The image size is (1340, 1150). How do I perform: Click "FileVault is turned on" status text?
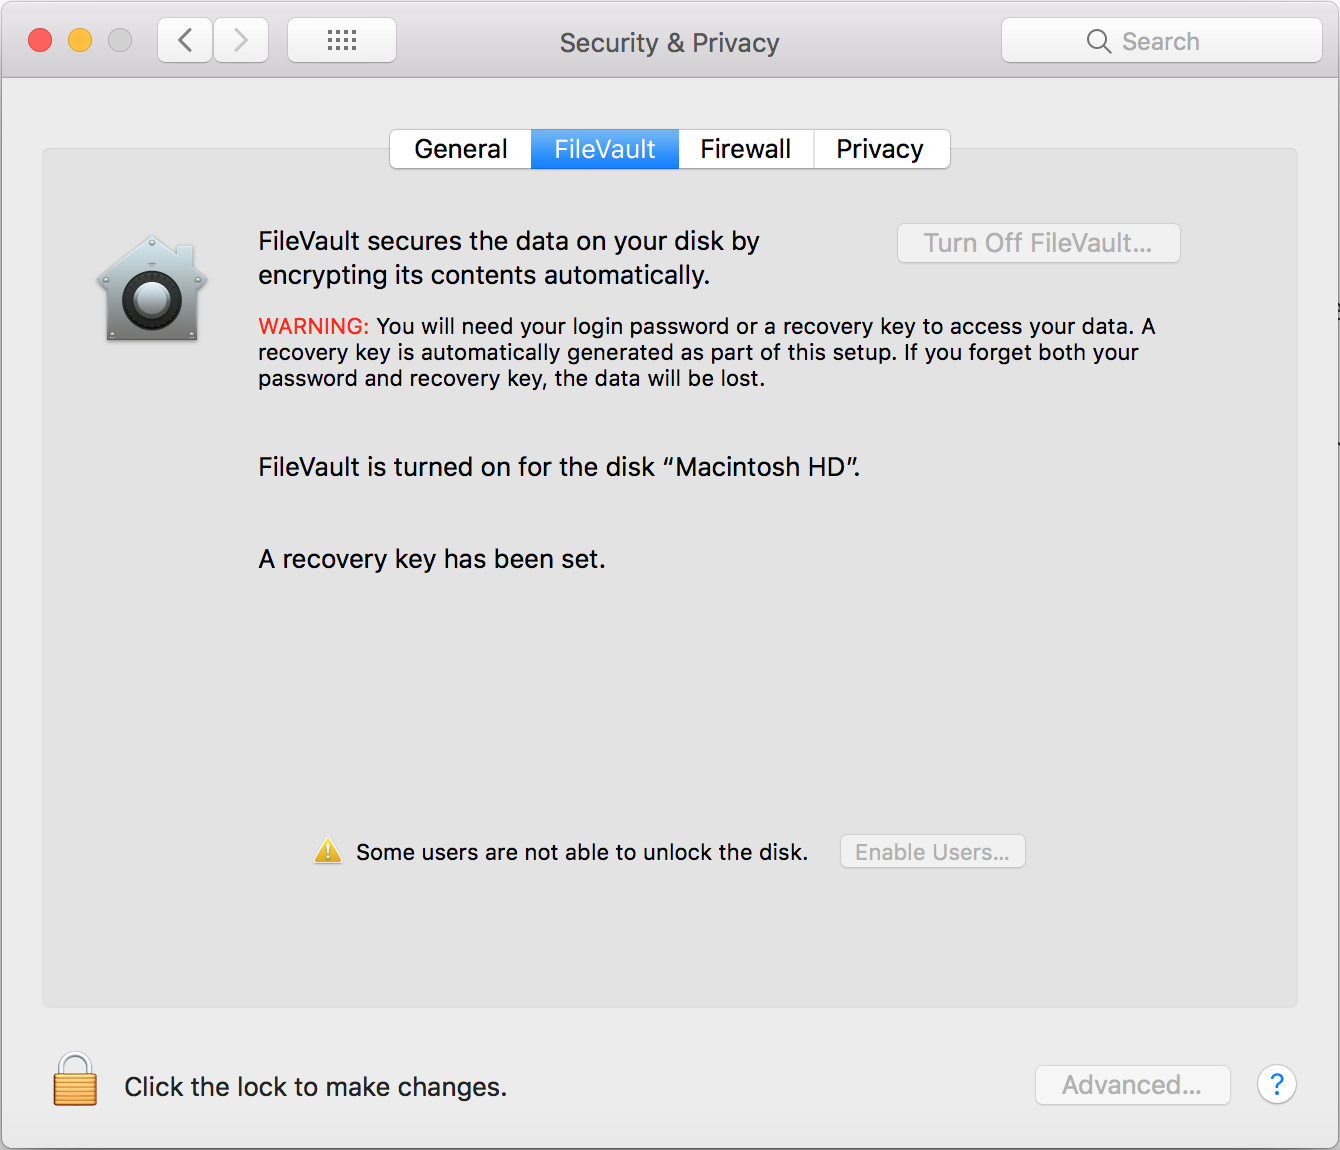coord(559,467)
